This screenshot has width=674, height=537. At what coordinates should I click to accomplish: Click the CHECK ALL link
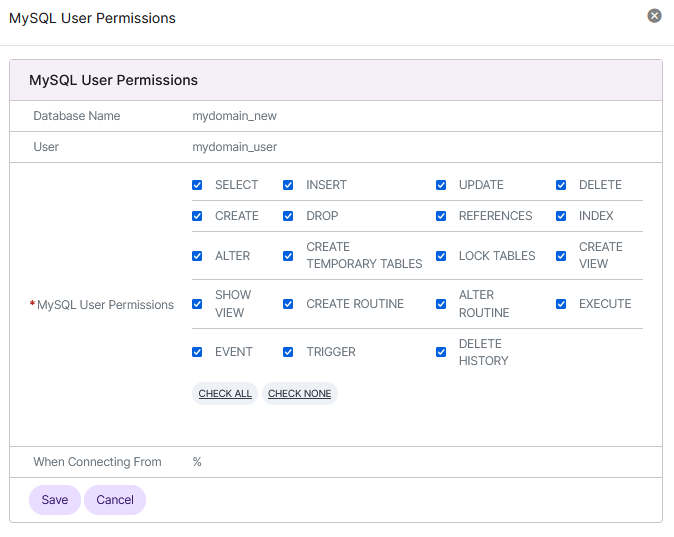click(x=225, y=393)
